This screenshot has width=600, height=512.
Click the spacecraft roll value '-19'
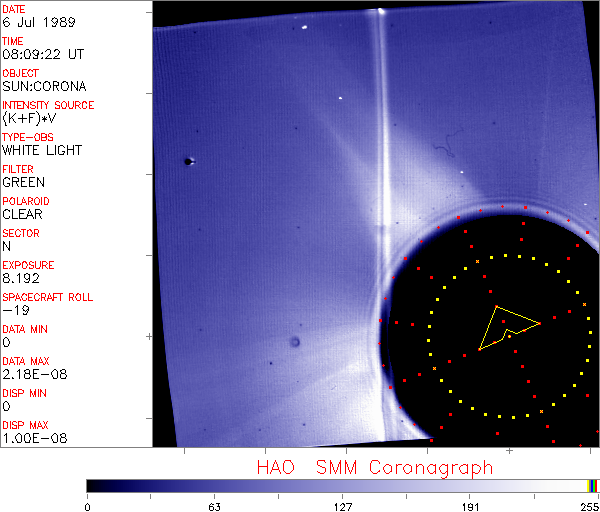13,310
